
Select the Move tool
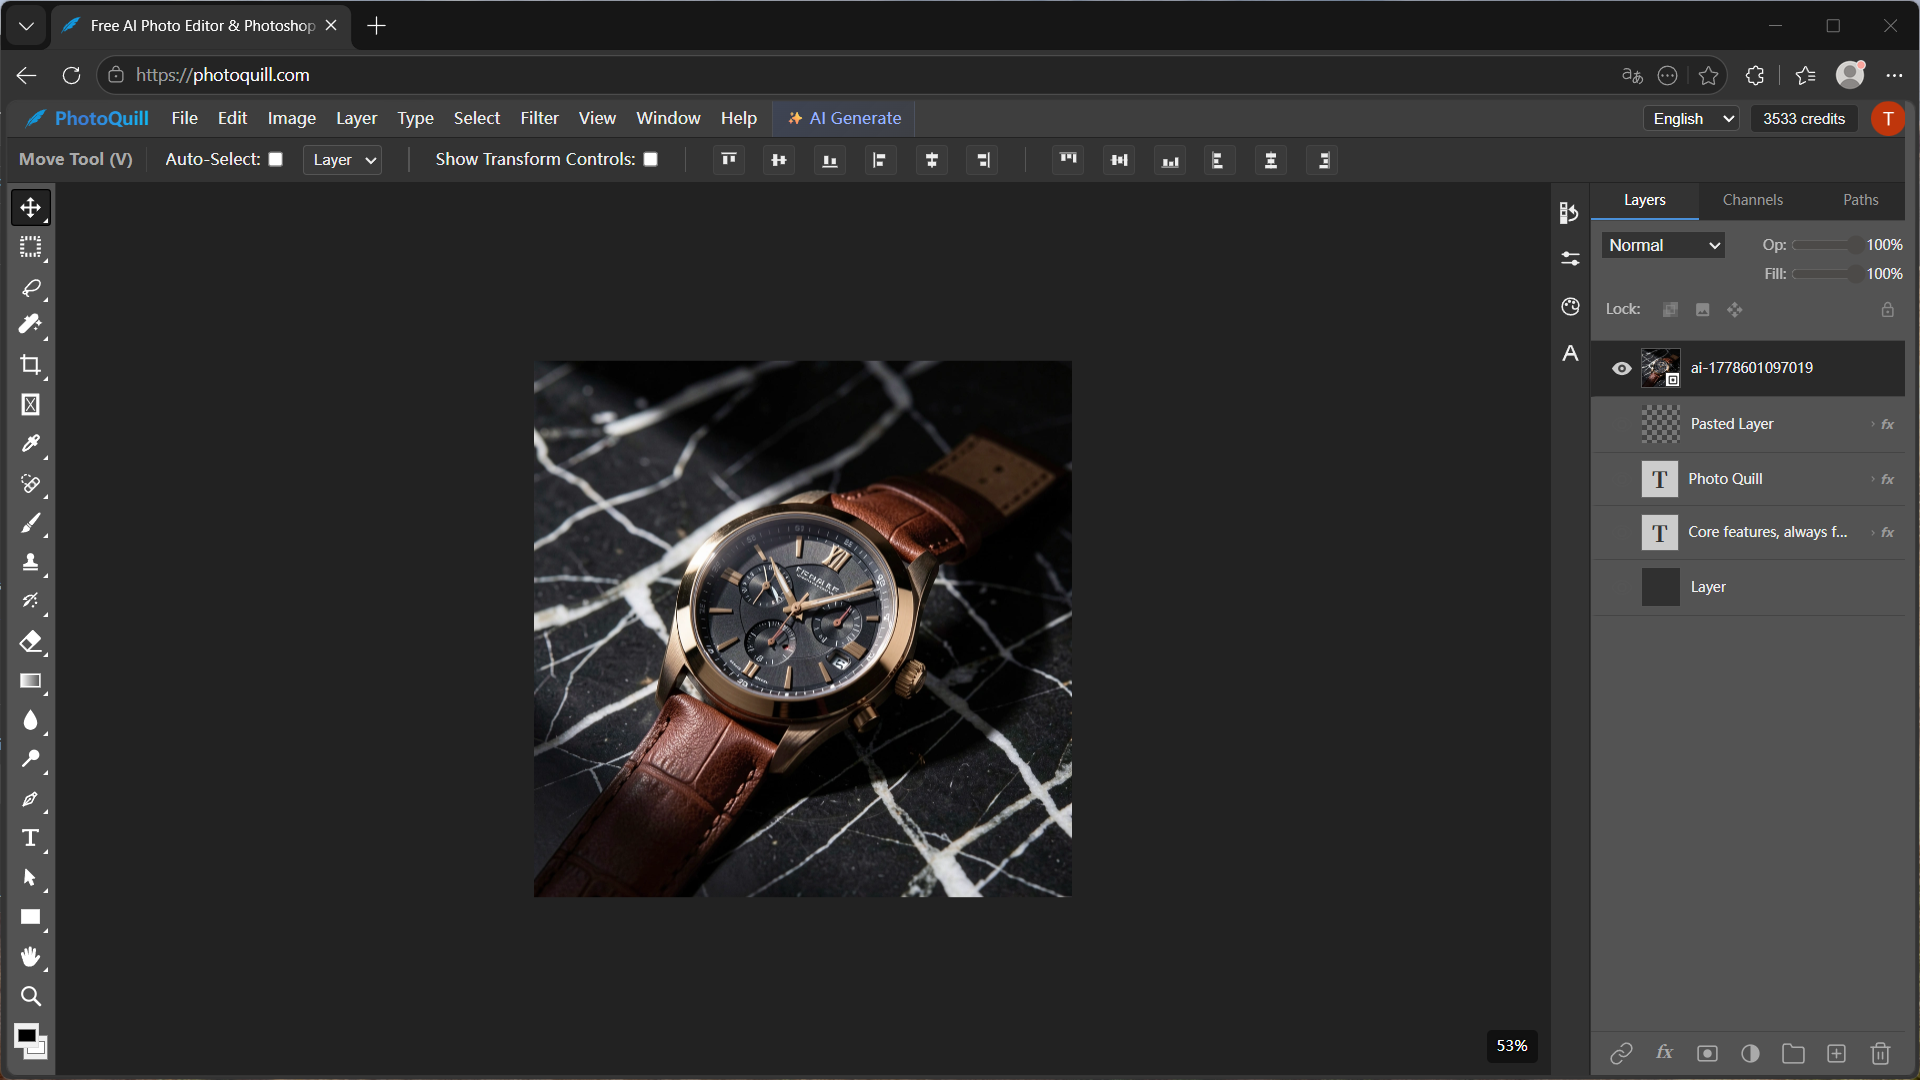click(x=30, y=207)
